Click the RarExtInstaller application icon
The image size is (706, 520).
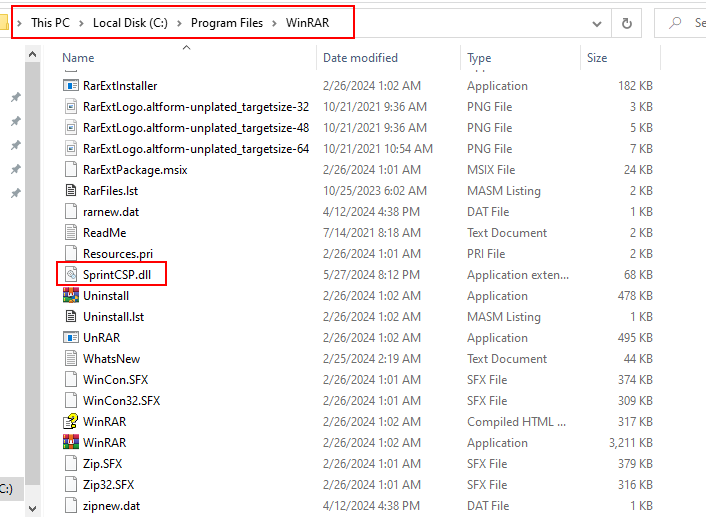coord(71,86)
